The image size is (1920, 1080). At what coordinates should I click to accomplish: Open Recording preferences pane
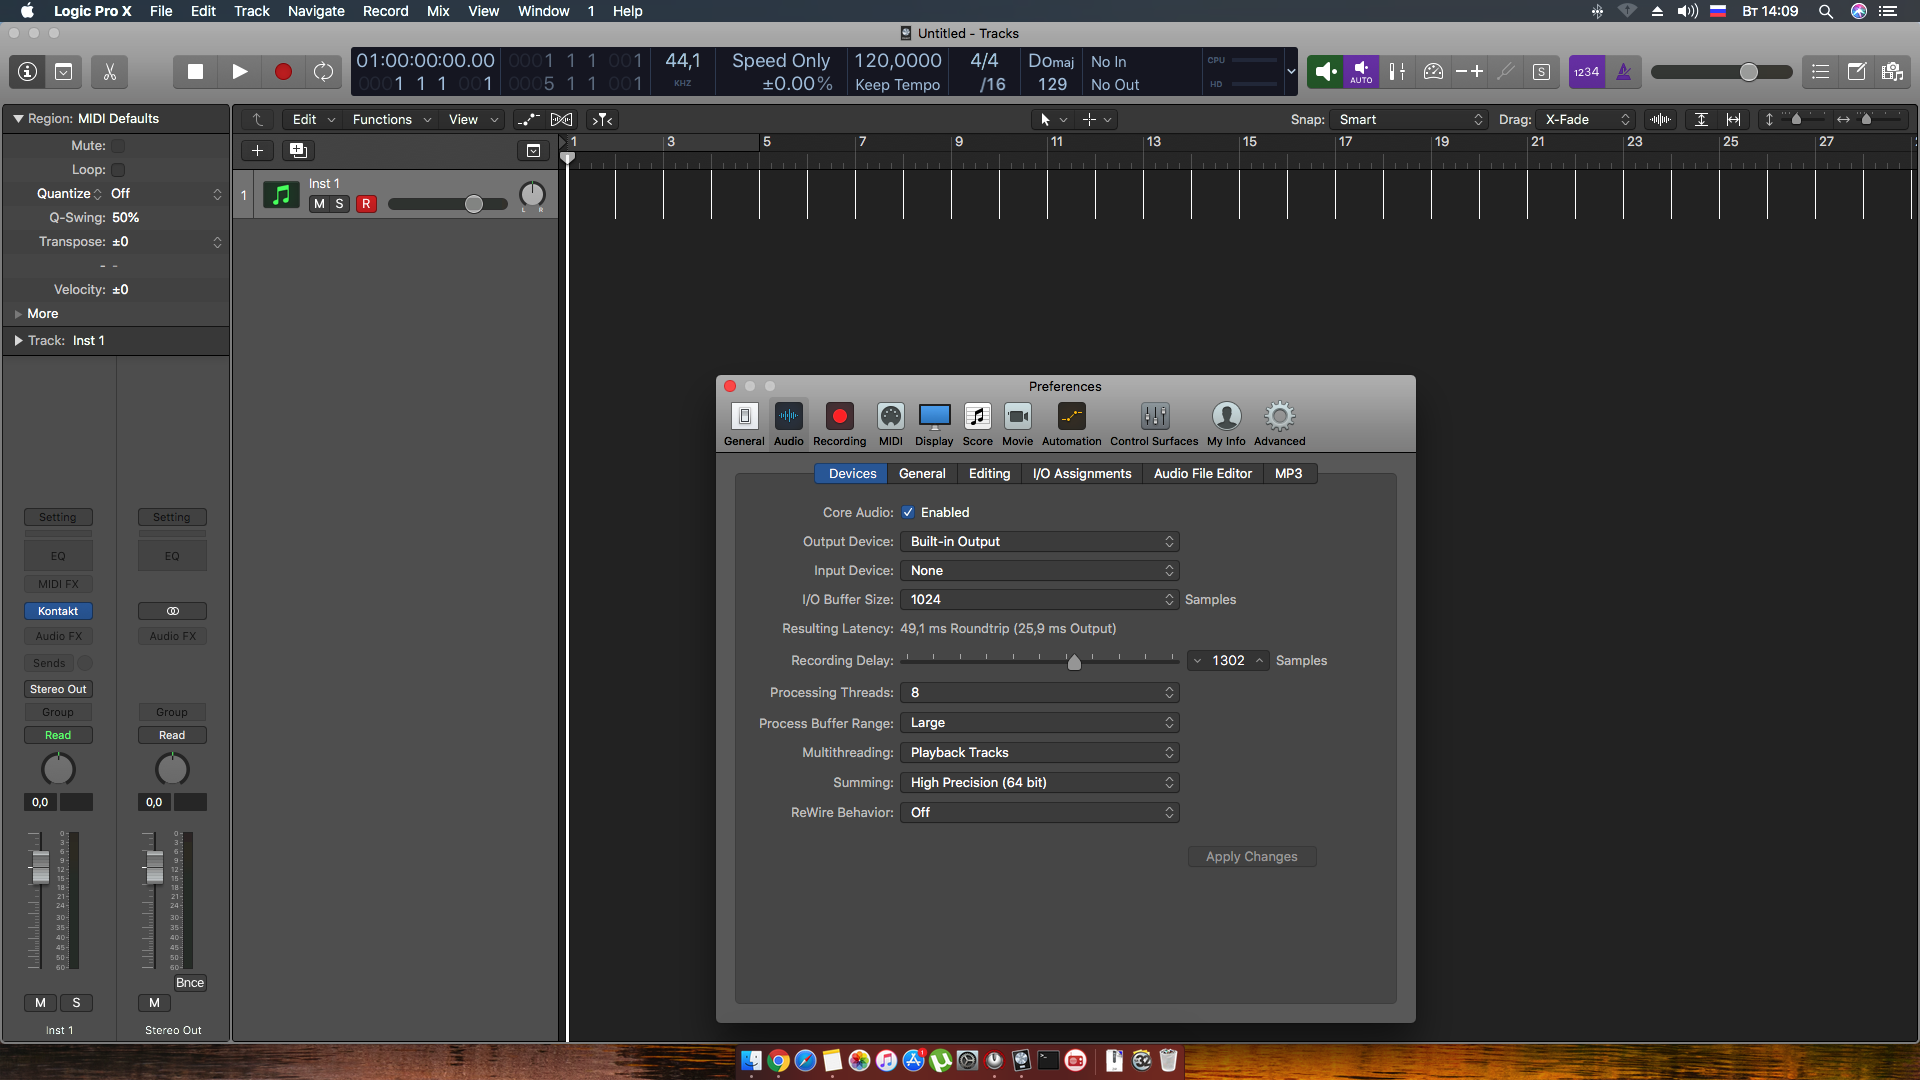(x=839, y=425)
